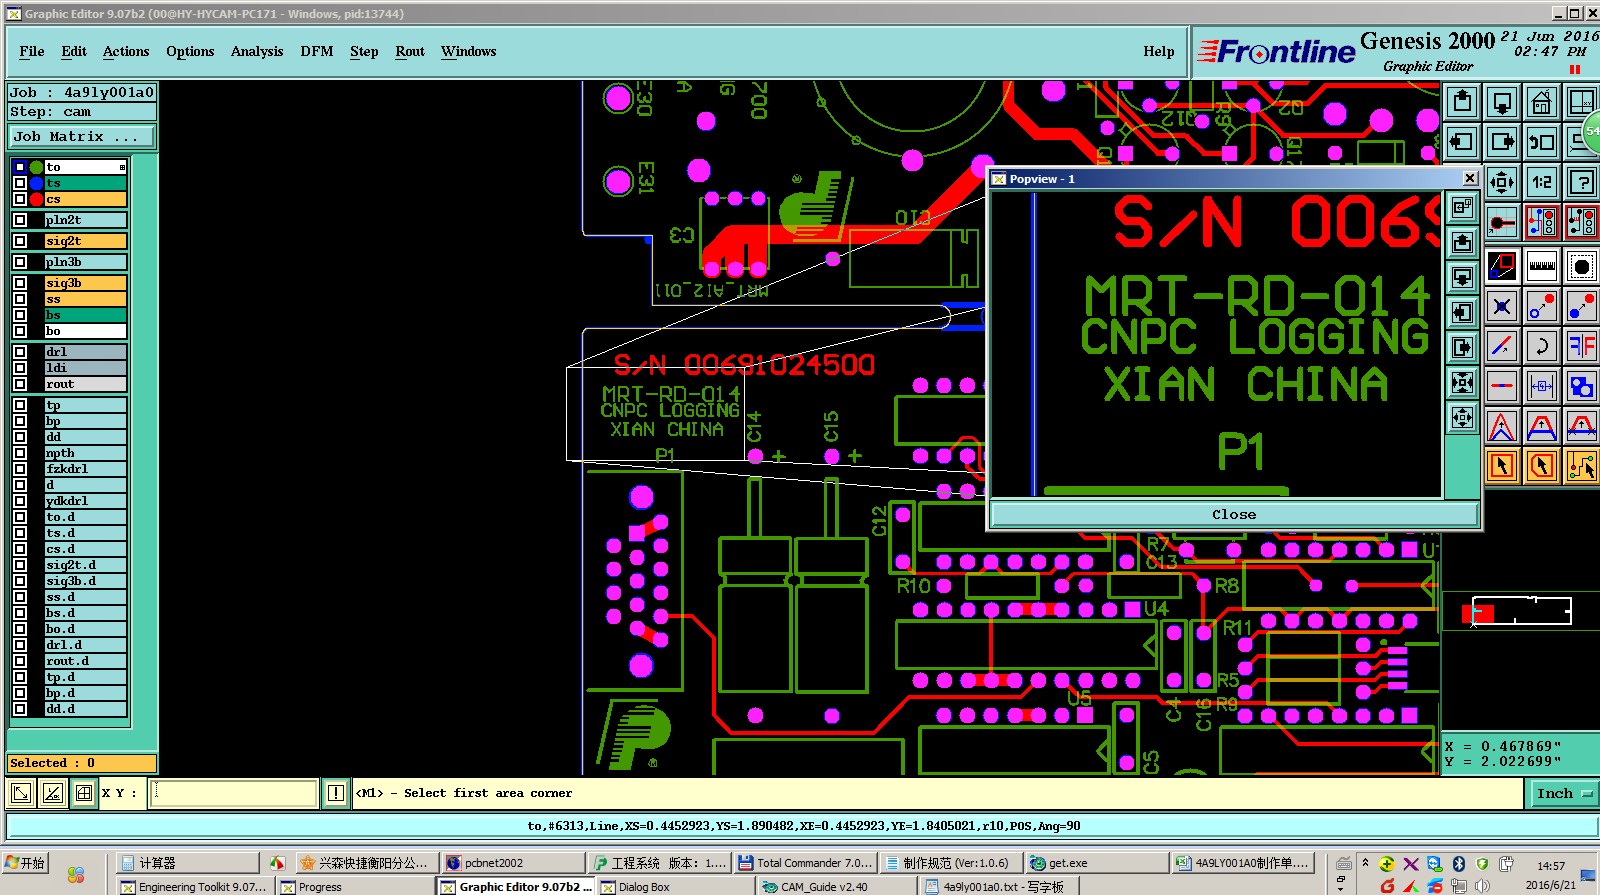The height and width of the screenshot is (895, 1600).
Task: Click the blue X delete feature icon
Action: coord(1502,306)
